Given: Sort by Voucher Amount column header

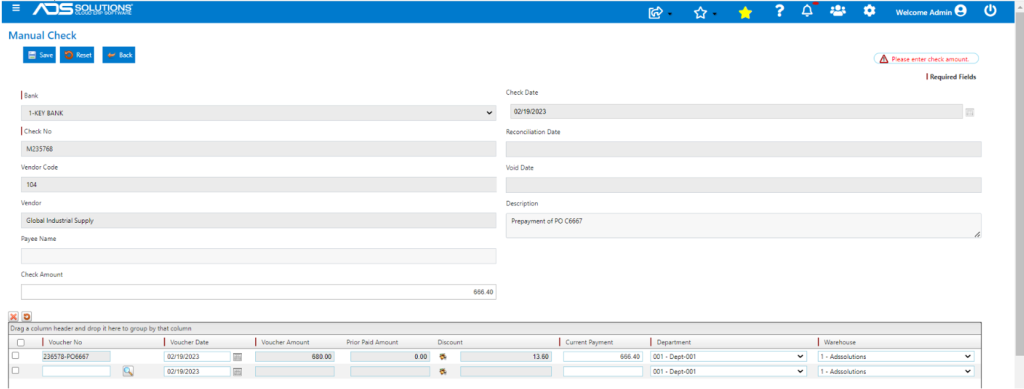Looking at the screenshot, I should point(285,342).
